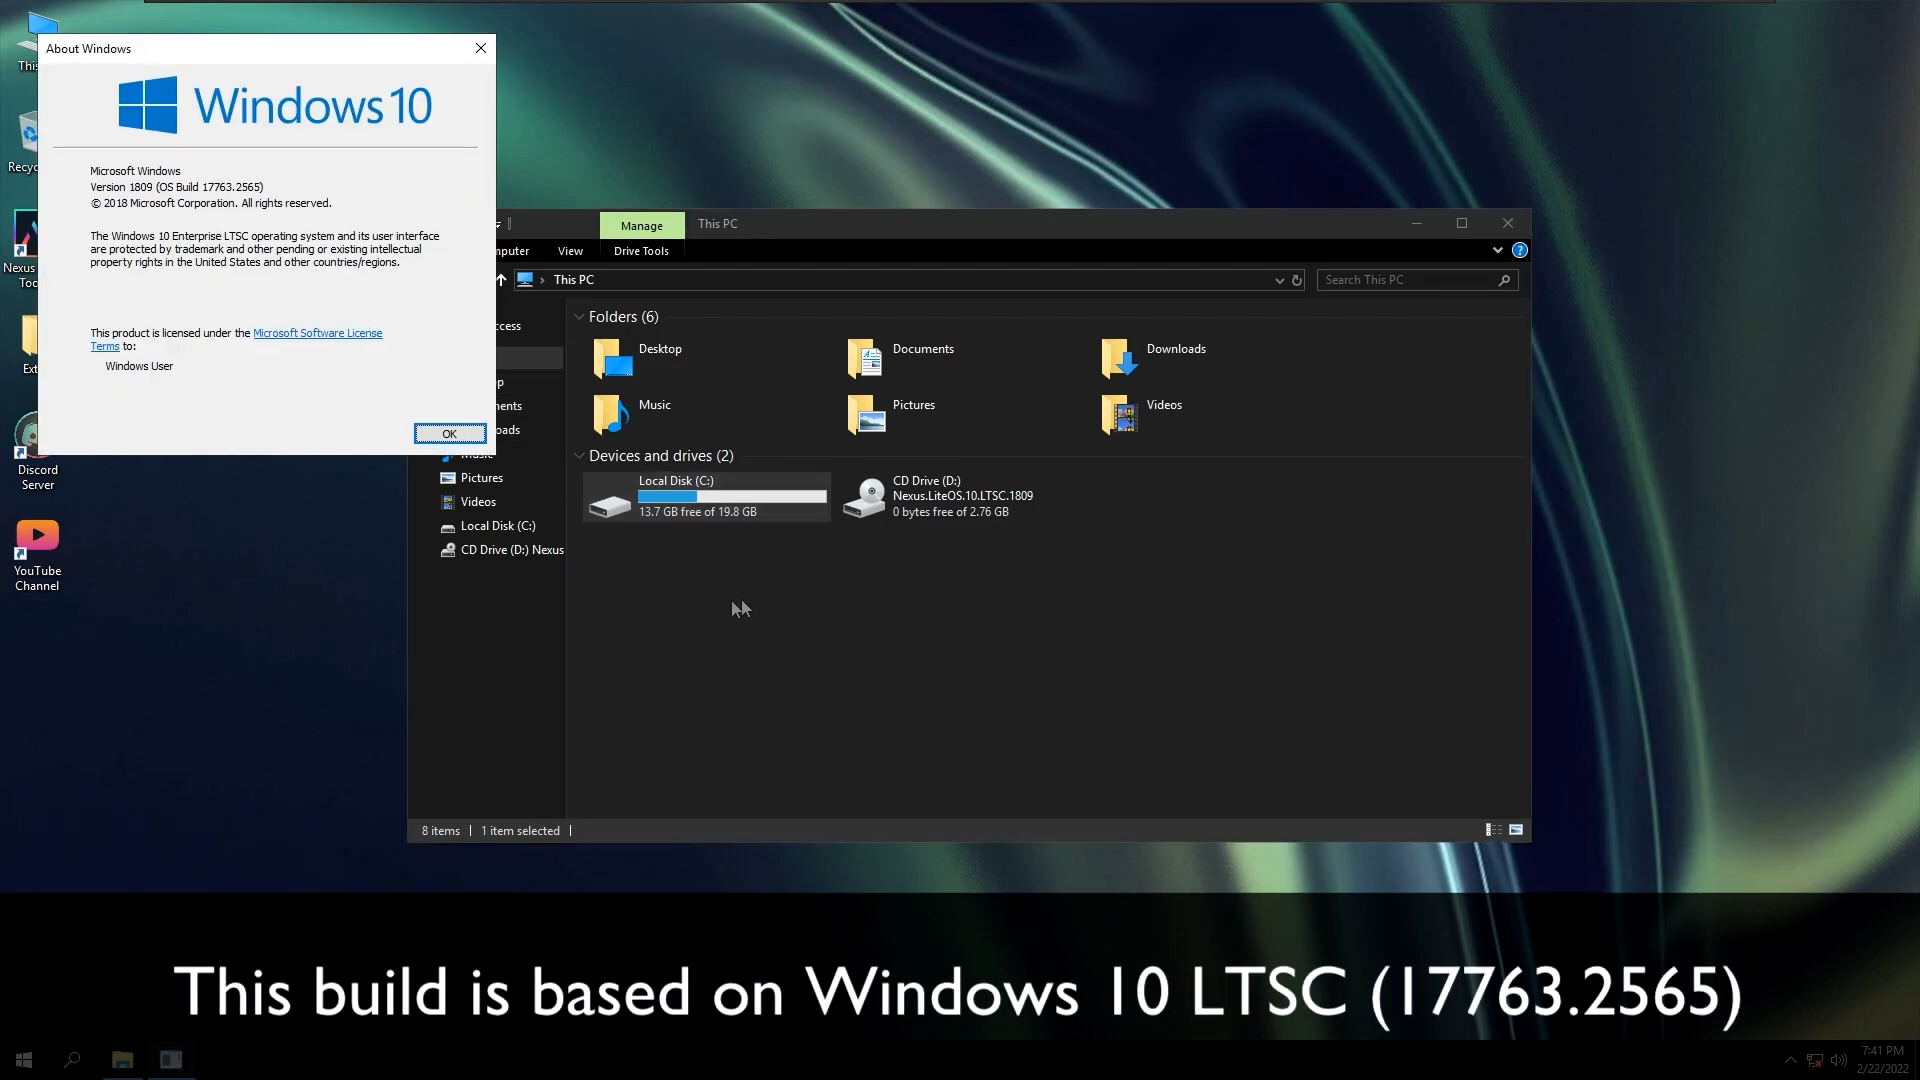Click the '1 item selected' status text

click(520, 831)
